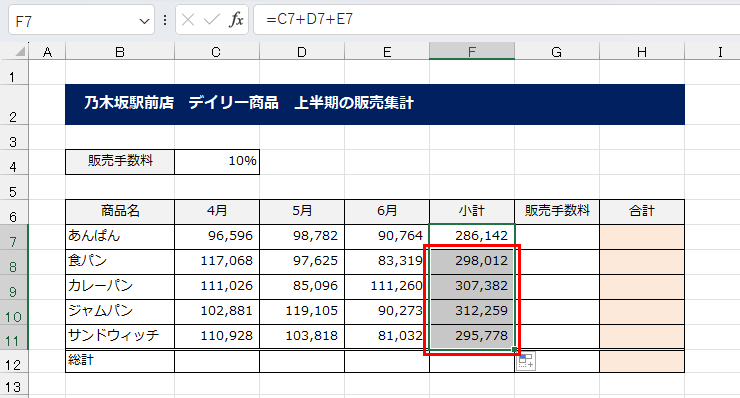The width and height of the screenshot is (740, 398).
Task: Click the cell with value 111,260
Action: 387,287
